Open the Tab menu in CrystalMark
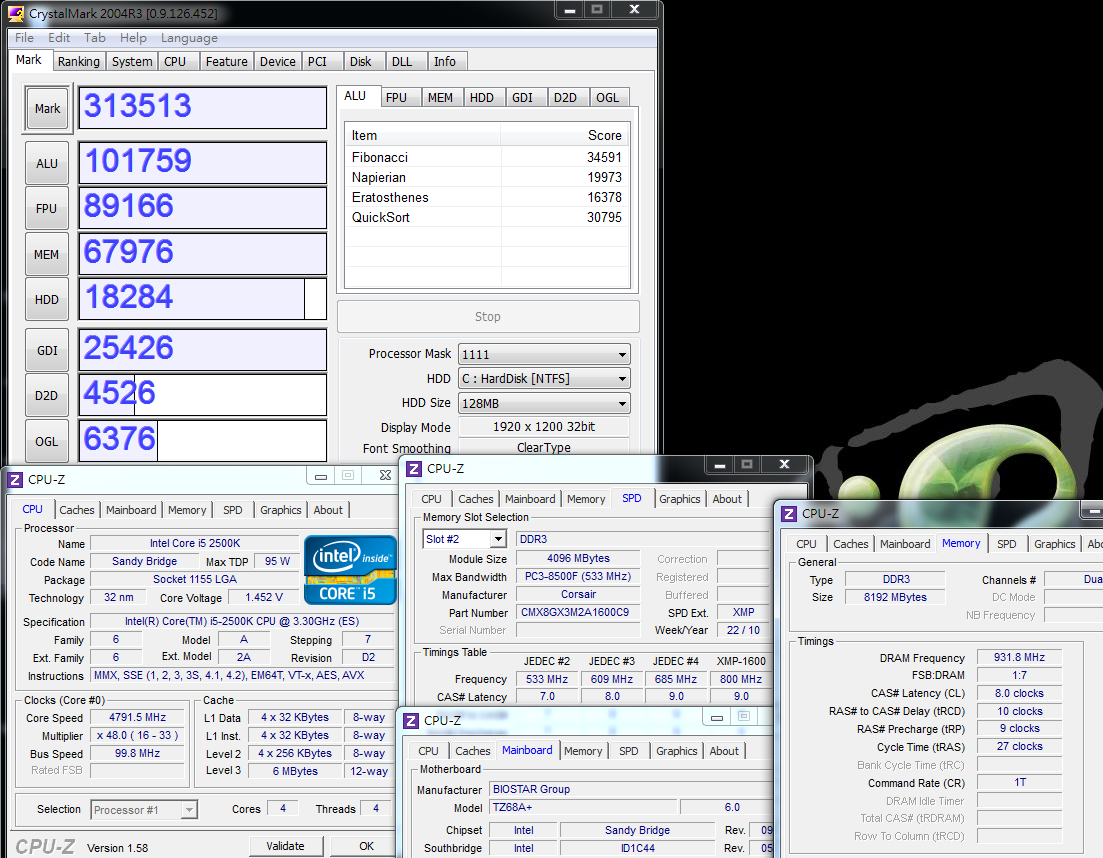 click(x=94, y=38)
